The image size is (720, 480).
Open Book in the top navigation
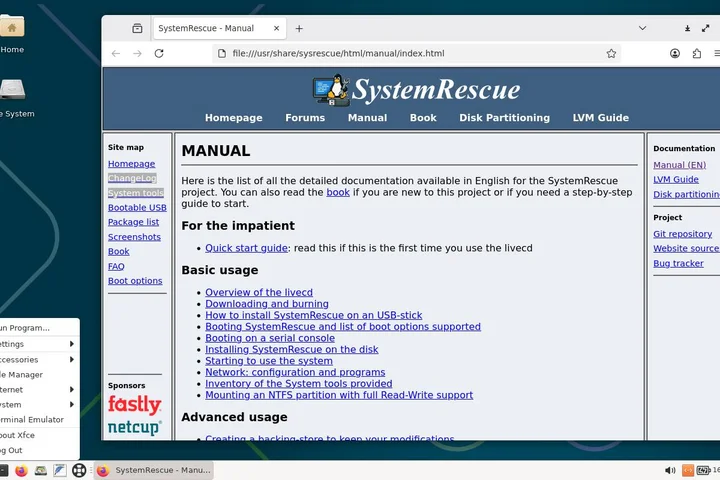pyautogui.click(x=423, y=118)
